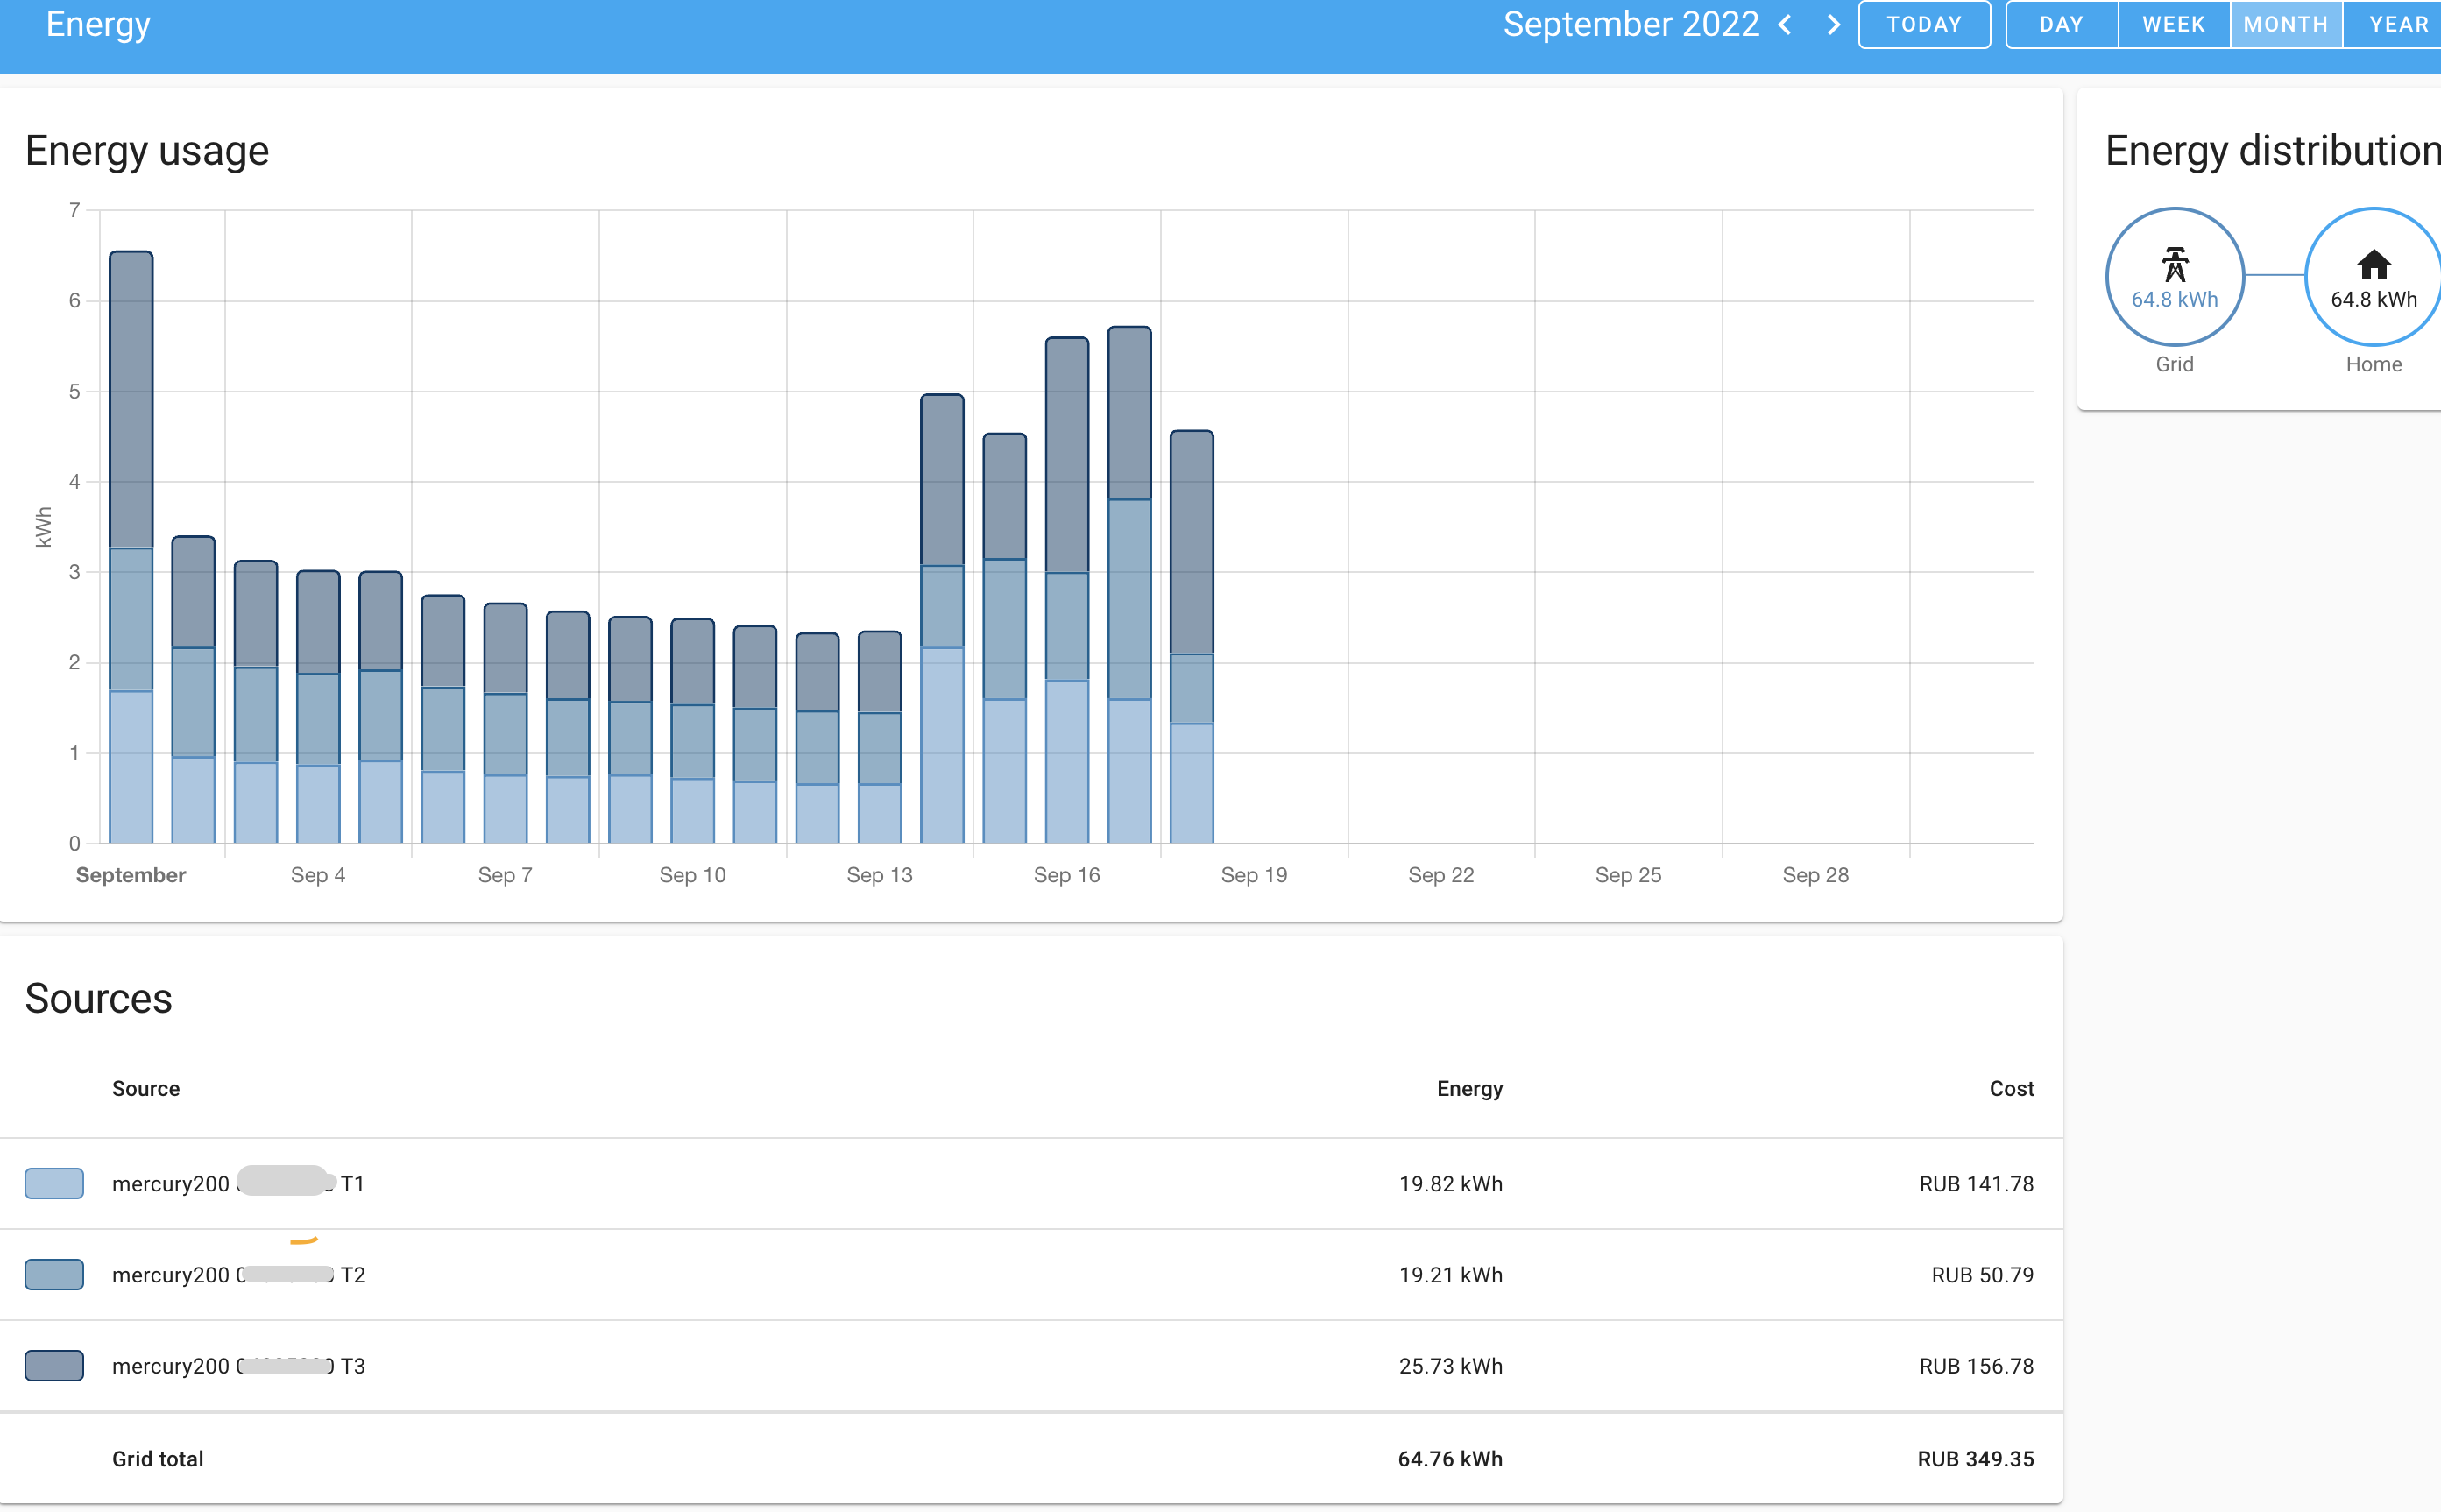Click the T3 dark blue swatch
Image resolution: width=2441 pixels, height=1512 pixels.
pos(54,1366)
